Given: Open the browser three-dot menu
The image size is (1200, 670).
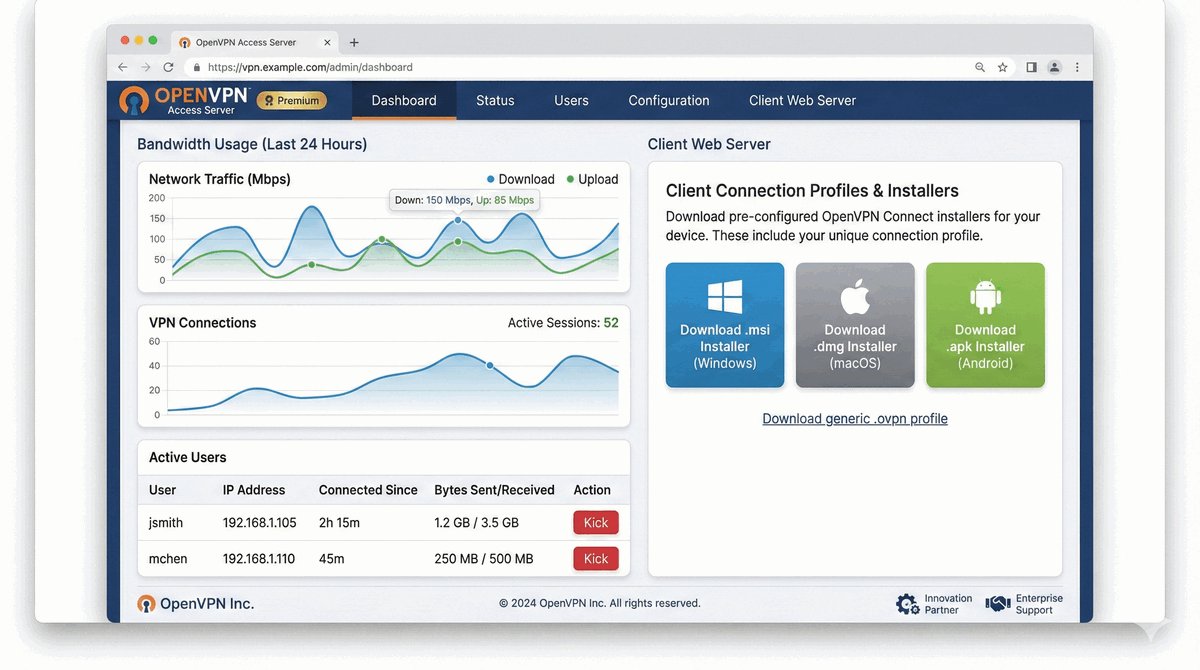Looking at the screenshot, I should 1077,67.
